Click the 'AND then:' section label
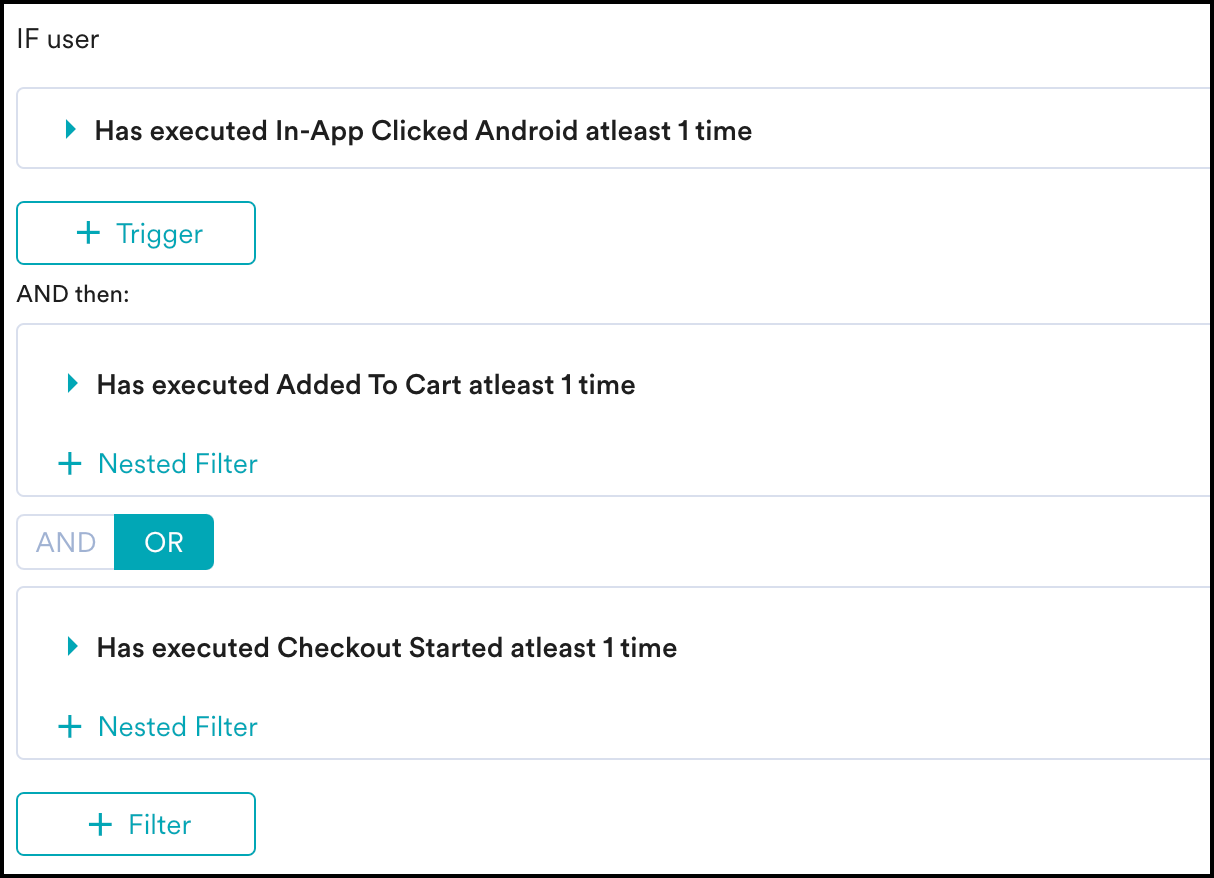 click(x=73, y=295)
